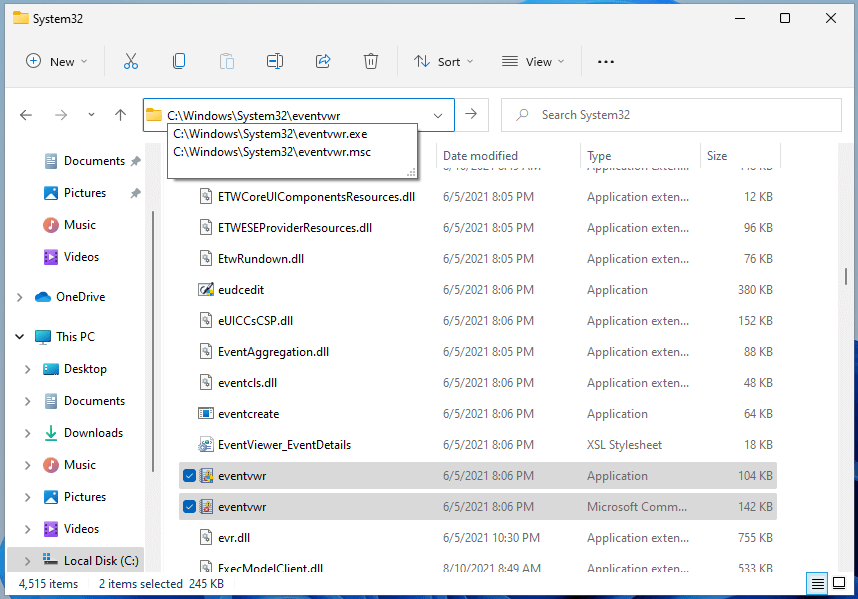
Task: Open the address bar history dropdown
Action: point(438,115)
